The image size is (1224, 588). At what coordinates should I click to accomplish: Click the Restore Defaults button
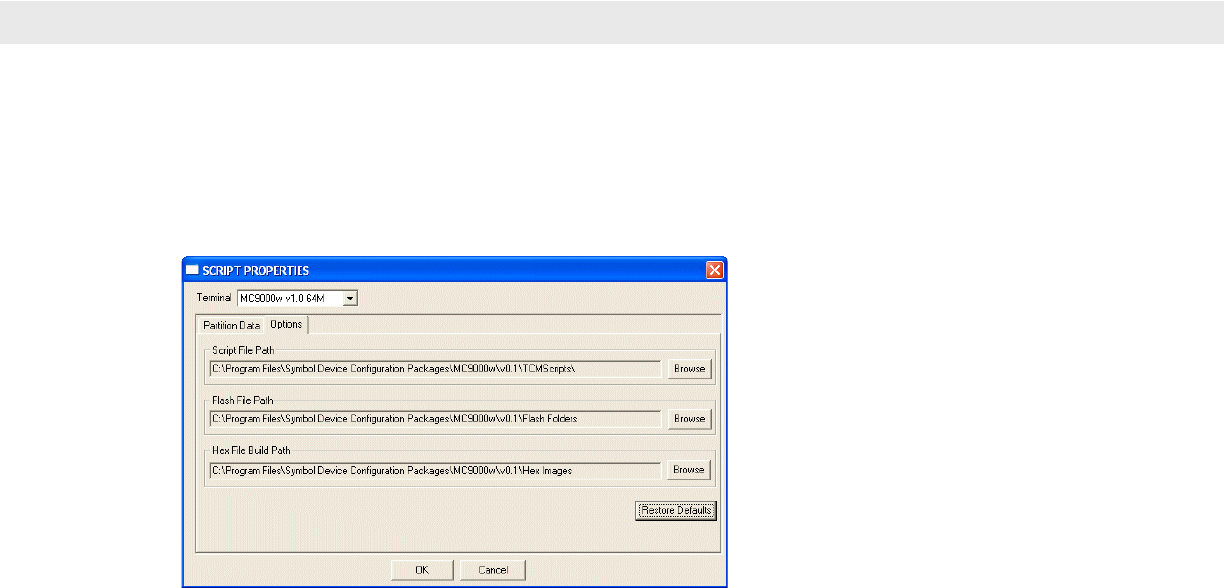[676, 510]
